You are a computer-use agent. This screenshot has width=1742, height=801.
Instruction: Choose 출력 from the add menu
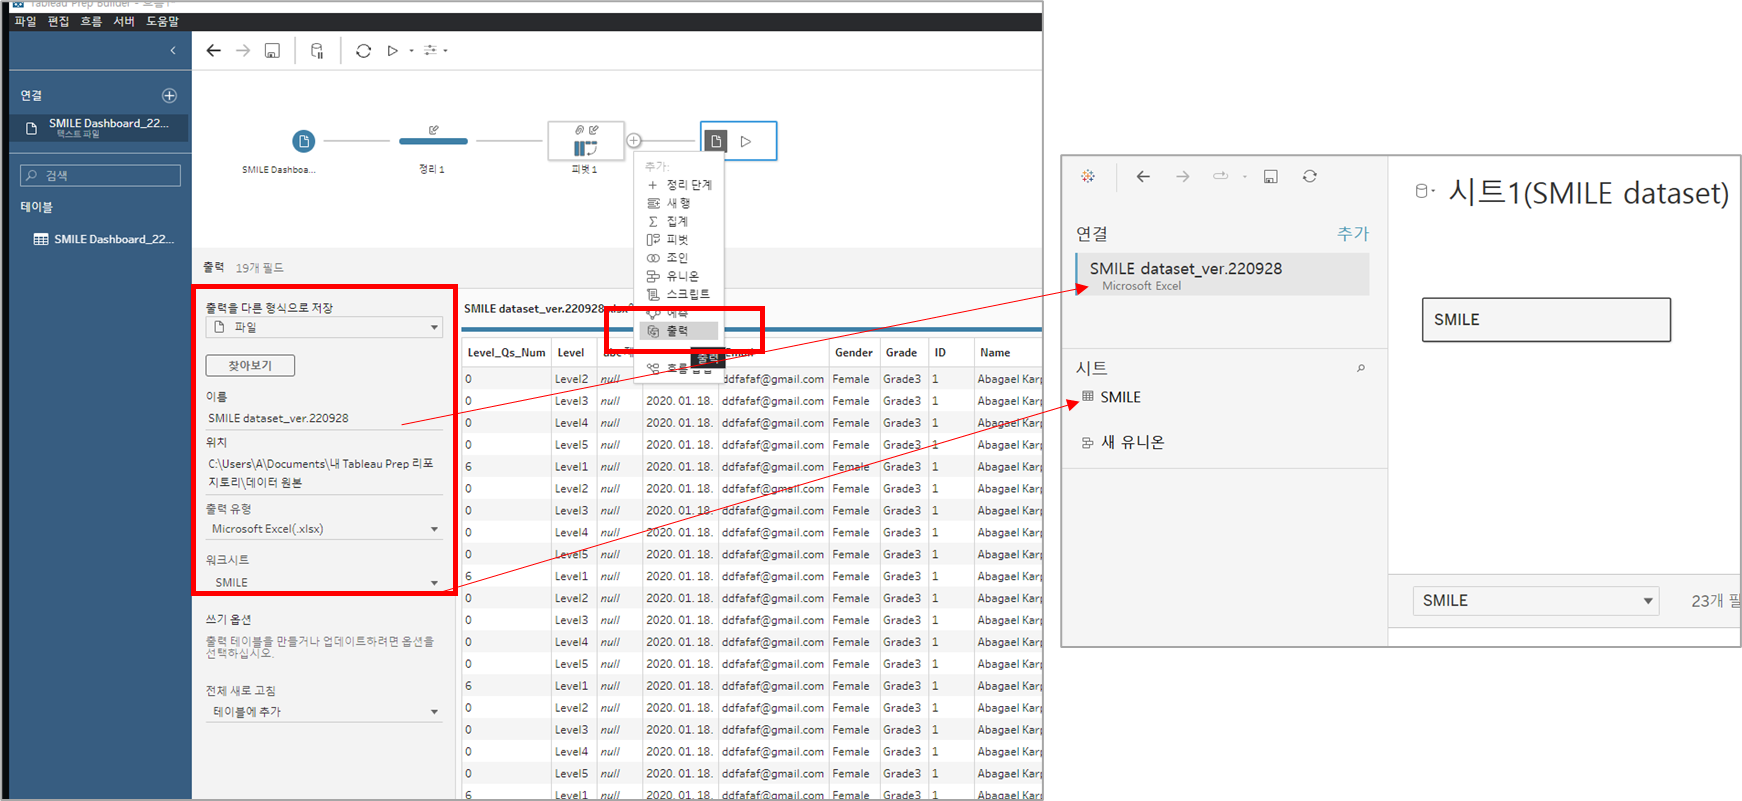pyautogui.click(x=679, y=331)
